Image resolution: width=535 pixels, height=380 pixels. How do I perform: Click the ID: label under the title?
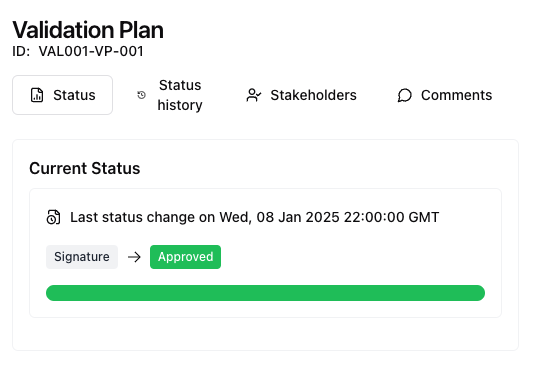pos(21,52)
